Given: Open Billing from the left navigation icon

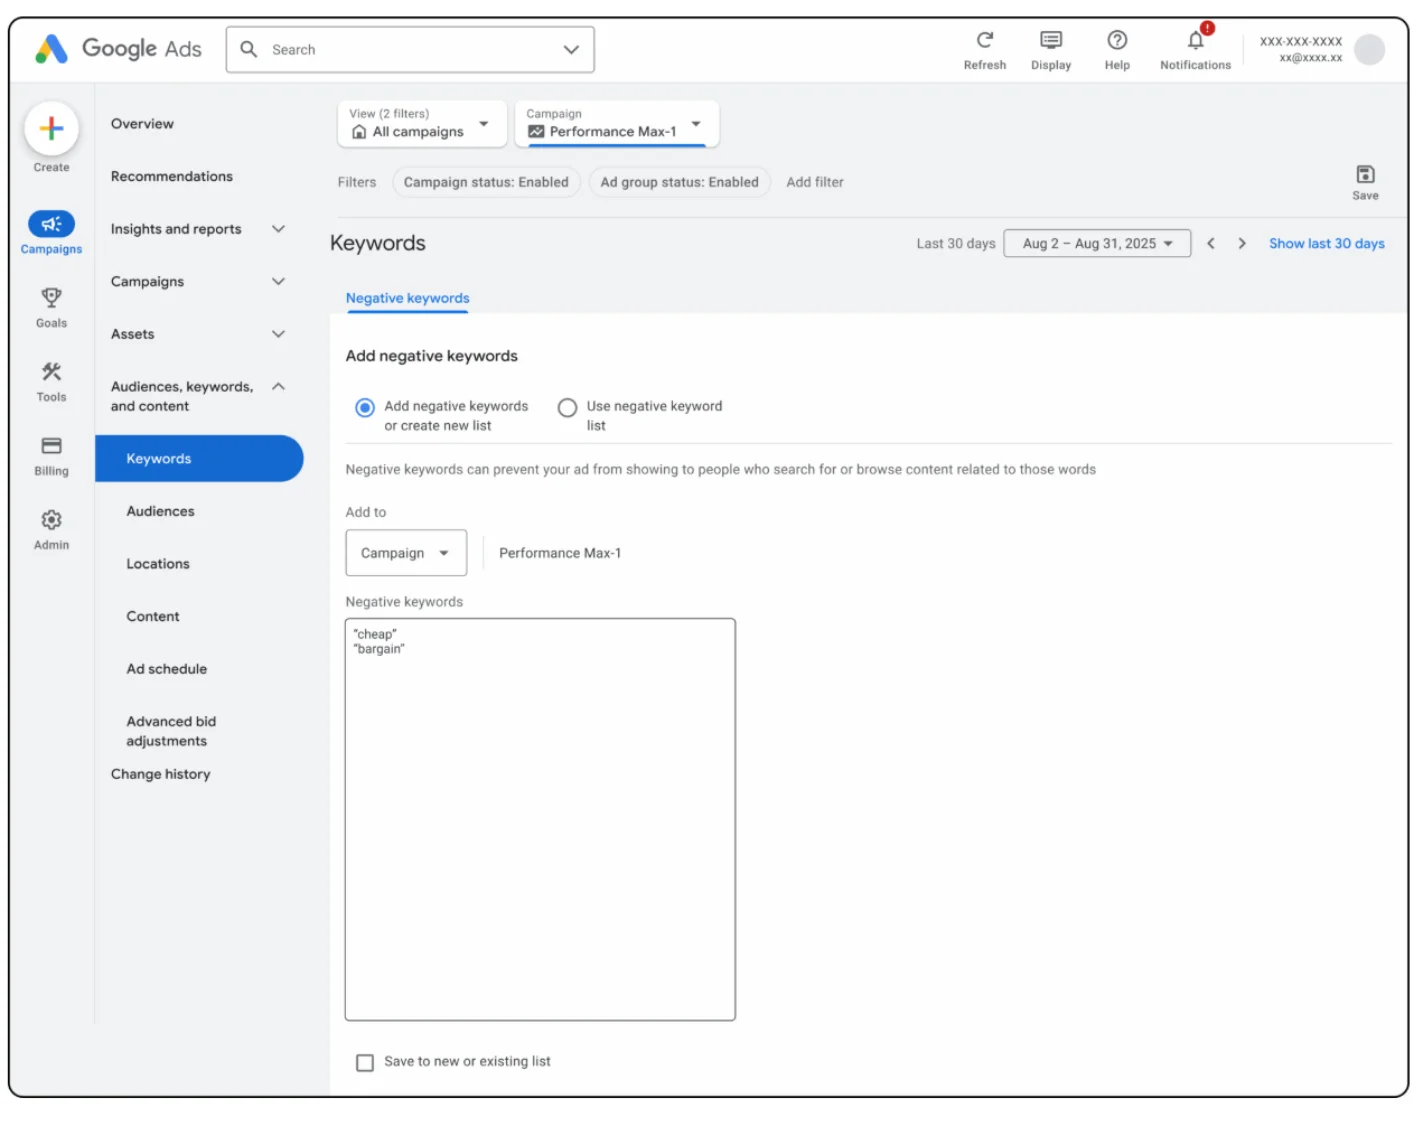Looking at the screenshot, I should click(x=50, y=444).
